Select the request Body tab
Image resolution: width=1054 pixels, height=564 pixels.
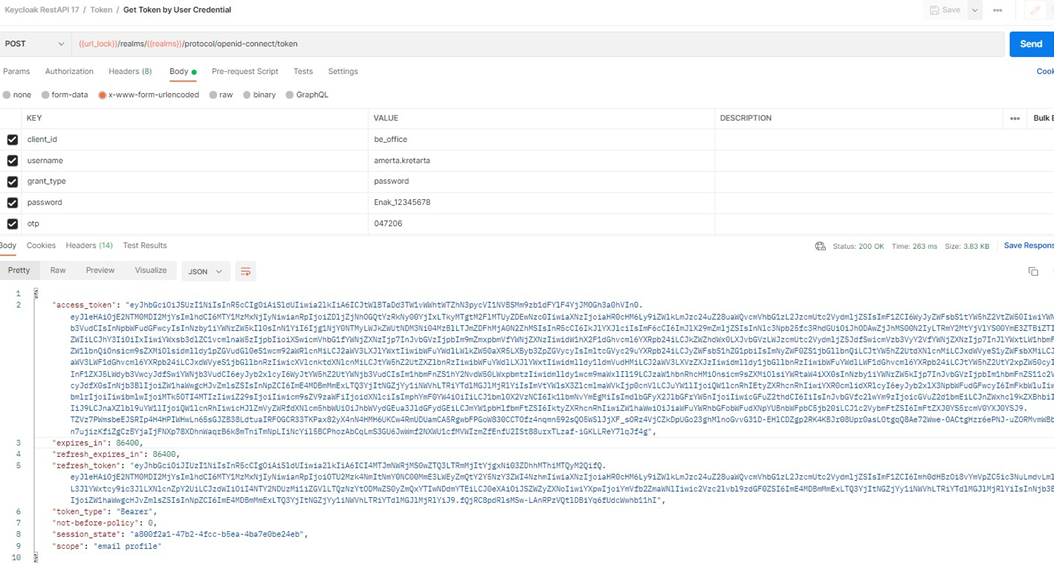click(x=182, y=71)
